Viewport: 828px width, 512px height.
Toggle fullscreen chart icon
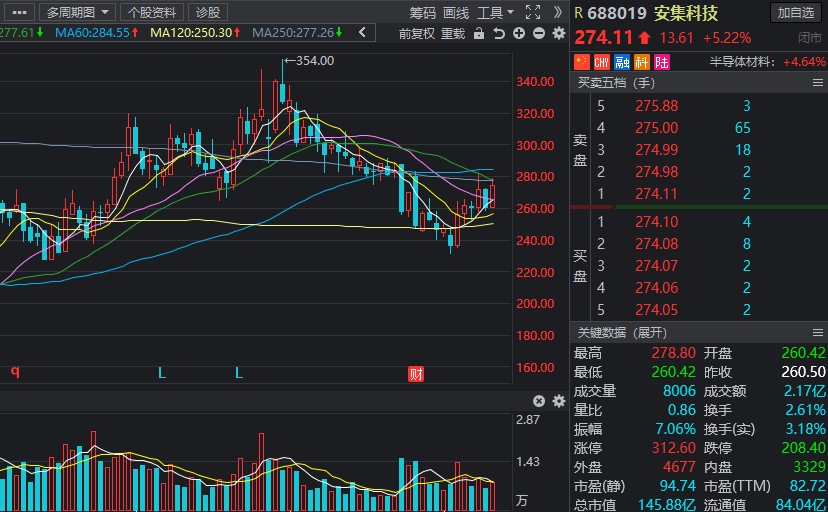[x=533, y=12]
